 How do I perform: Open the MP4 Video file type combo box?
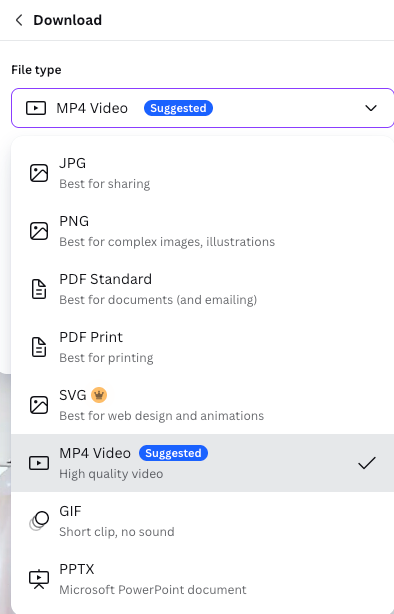point(202,108)
